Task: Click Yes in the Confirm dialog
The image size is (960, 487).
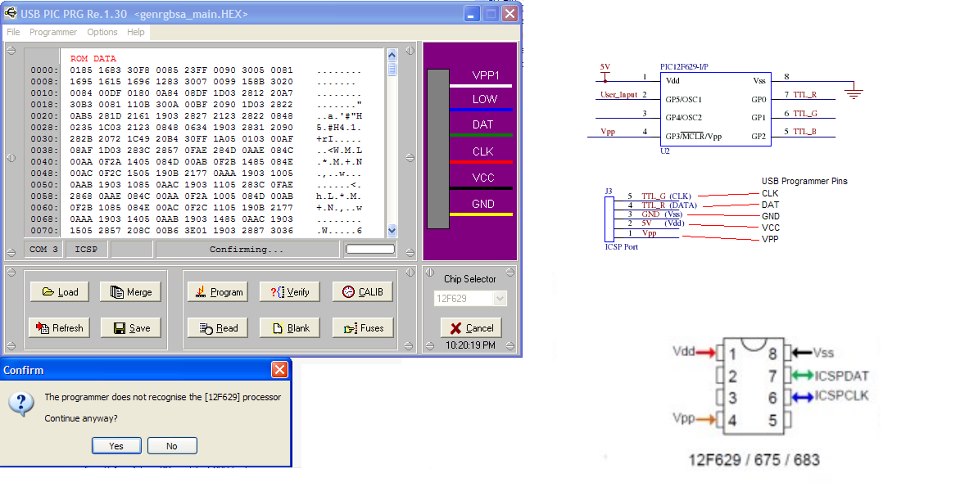Action: tap(116, 445)
